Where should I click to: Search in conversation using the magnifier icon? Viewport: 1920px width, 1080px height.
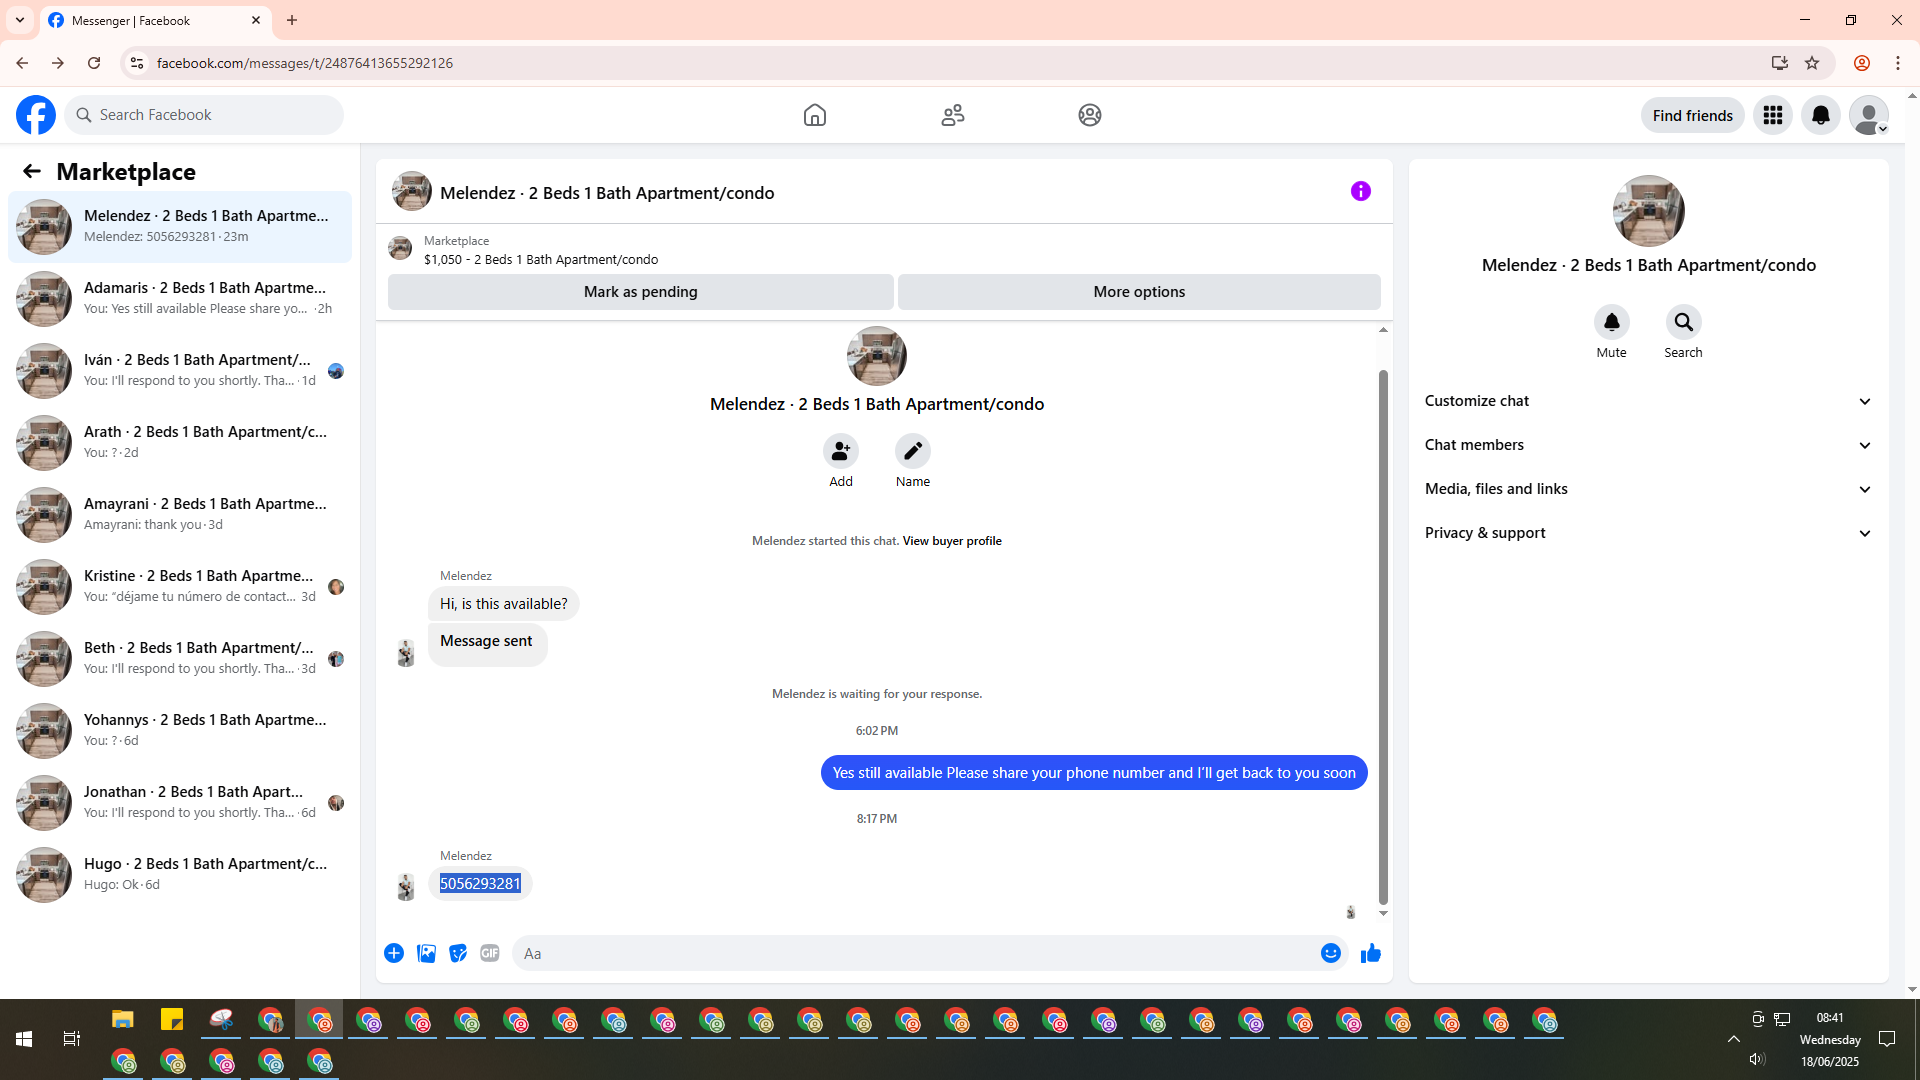tap(1684, 322)
